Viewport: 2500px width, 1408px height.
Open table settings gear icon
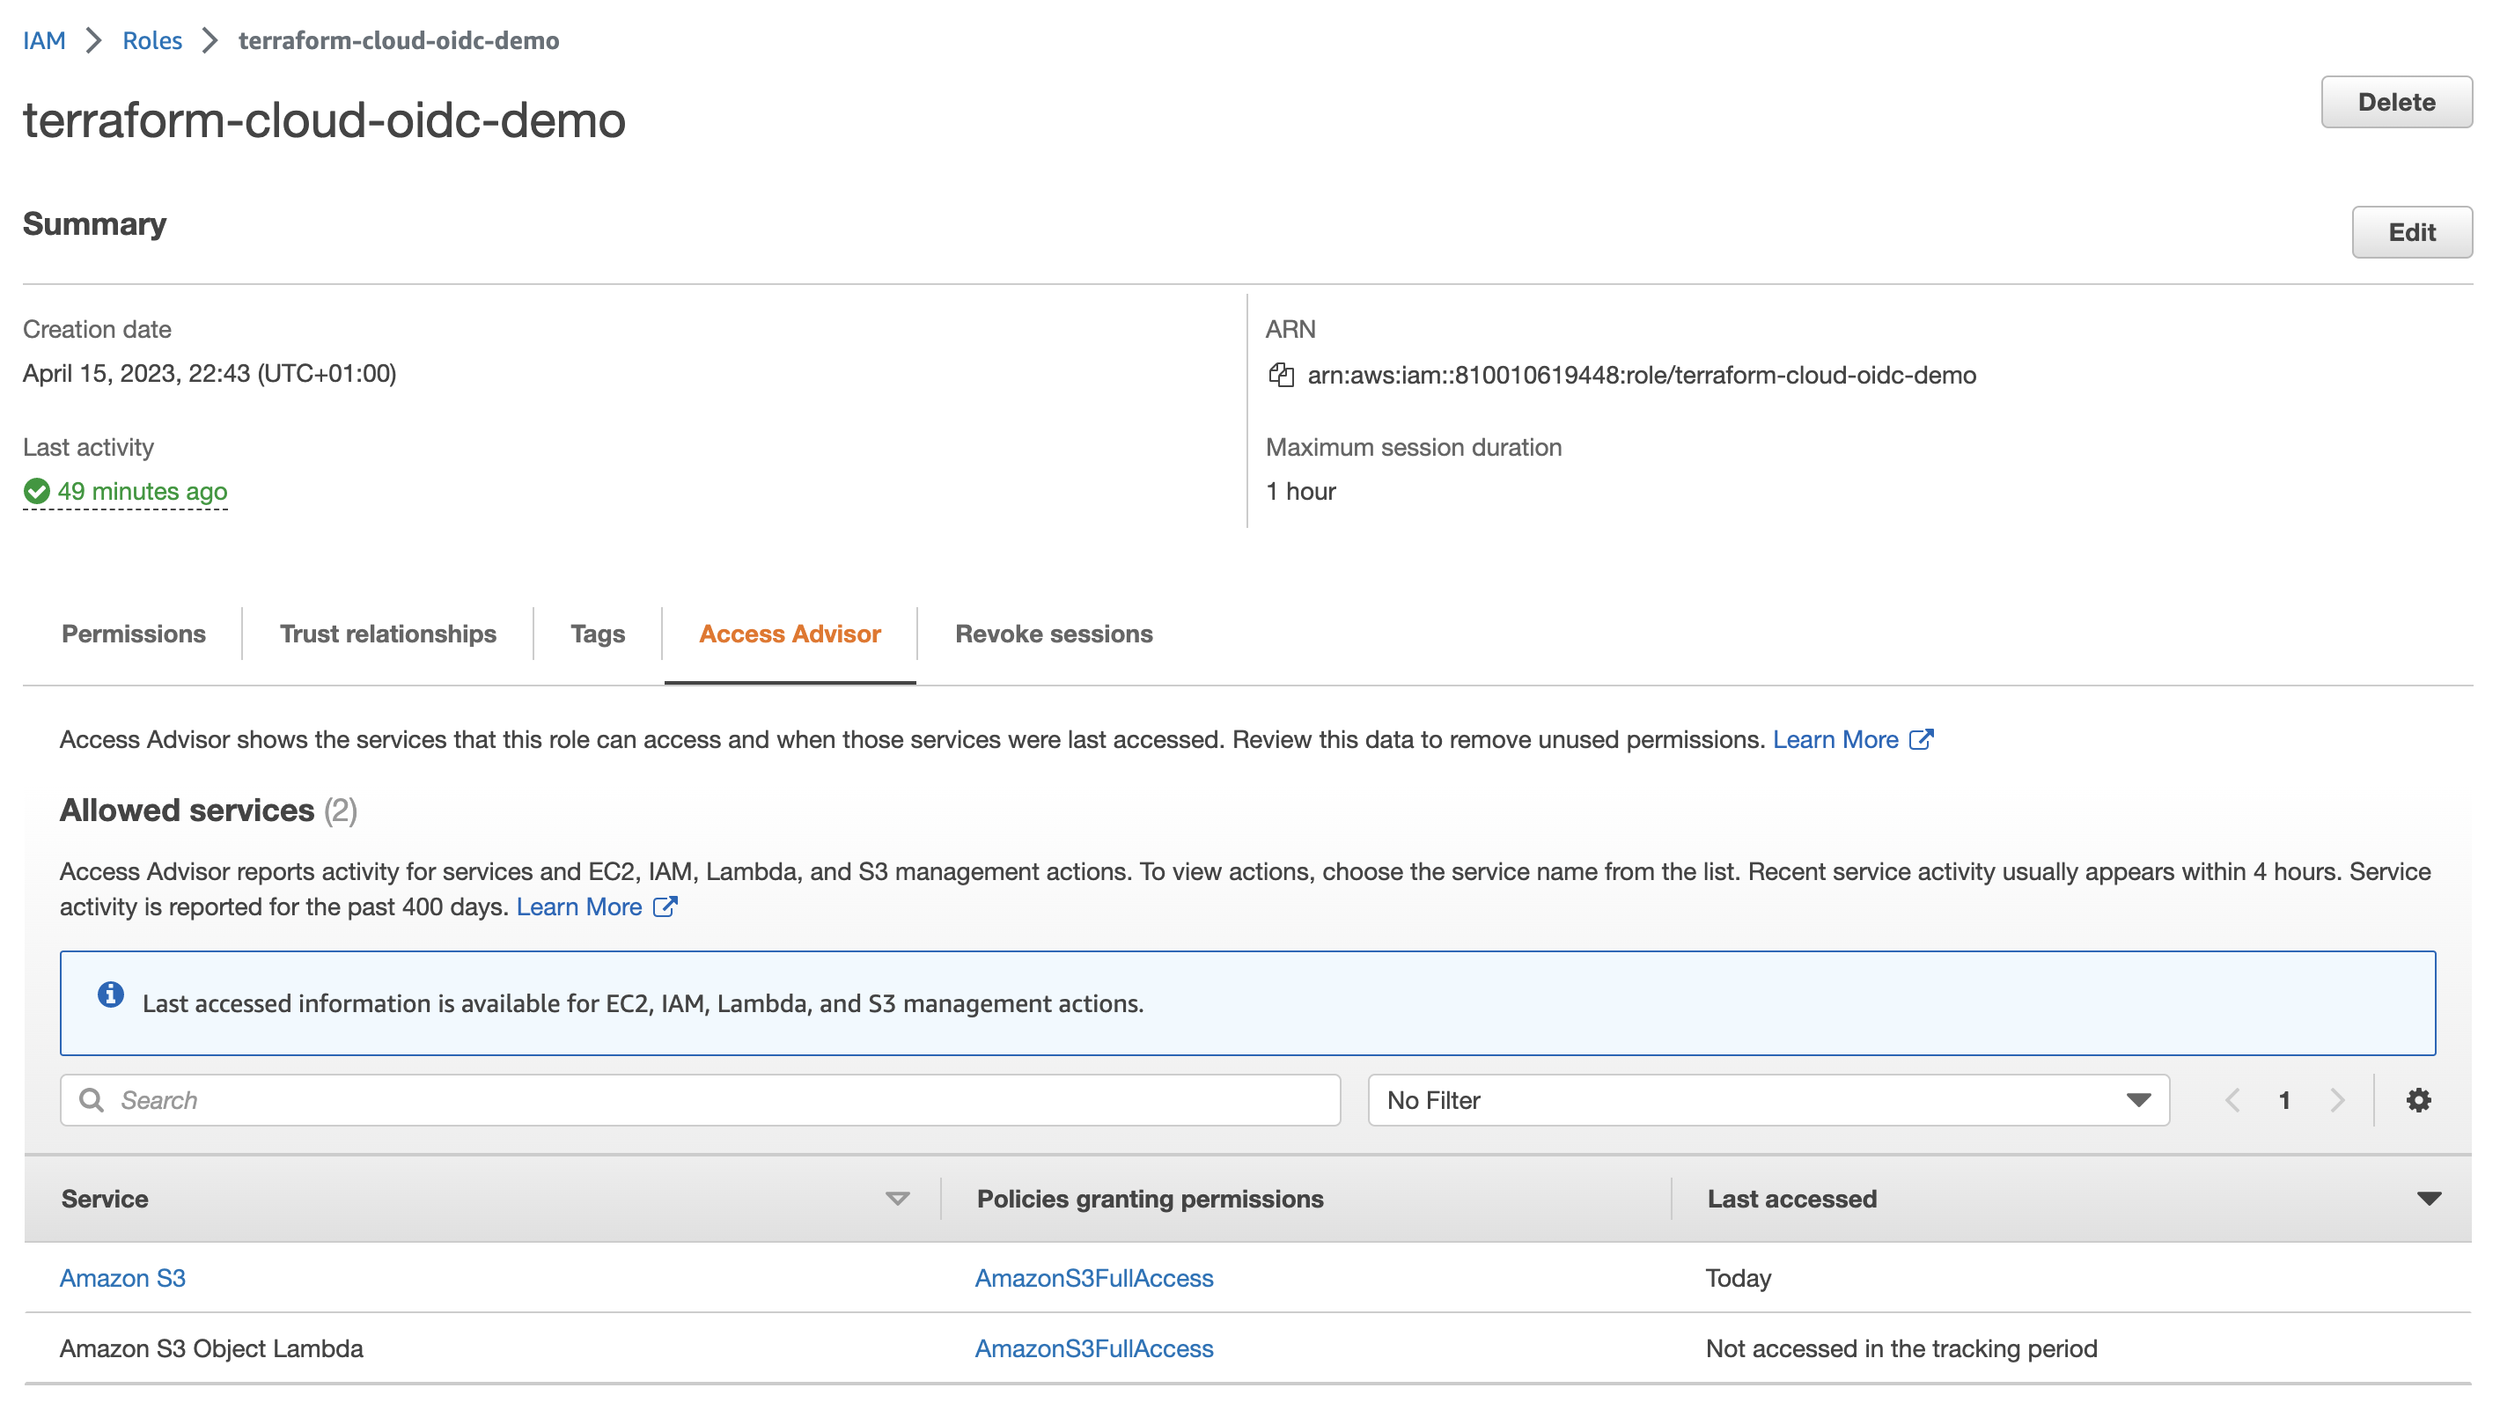point(2418,1100)
